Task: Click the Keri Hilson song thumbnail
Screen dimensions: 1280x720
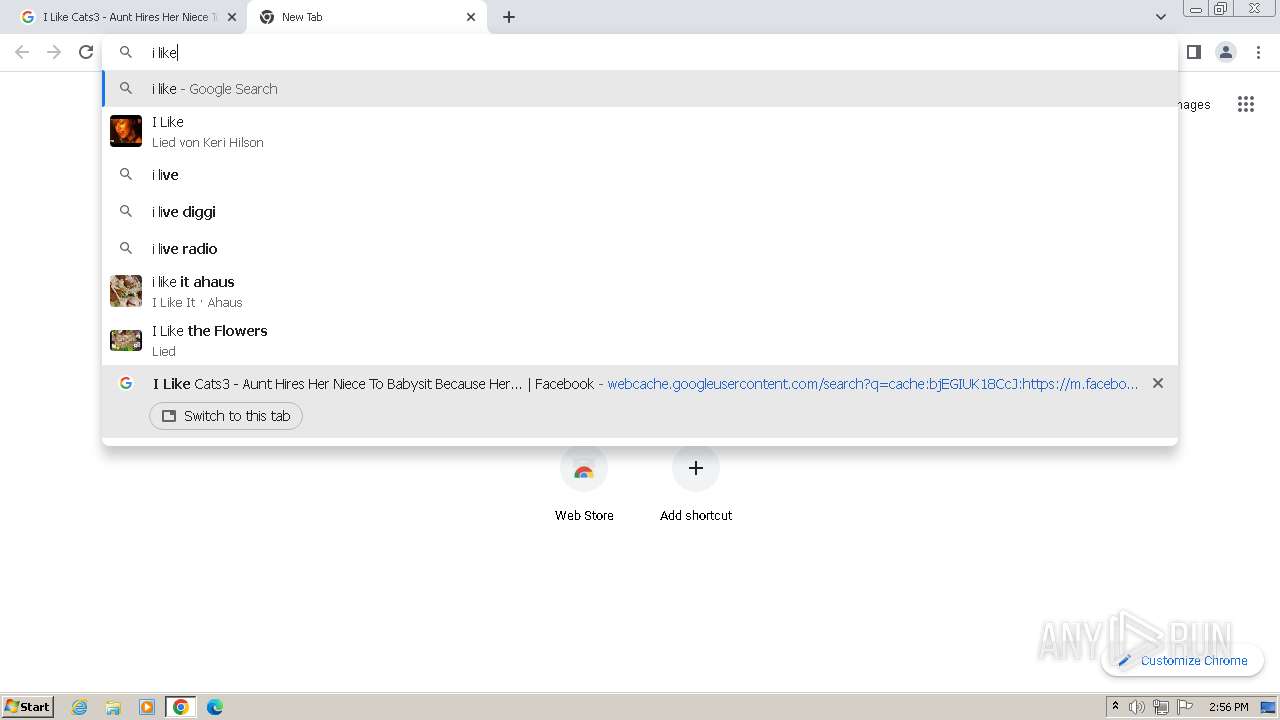Action: 126,131
